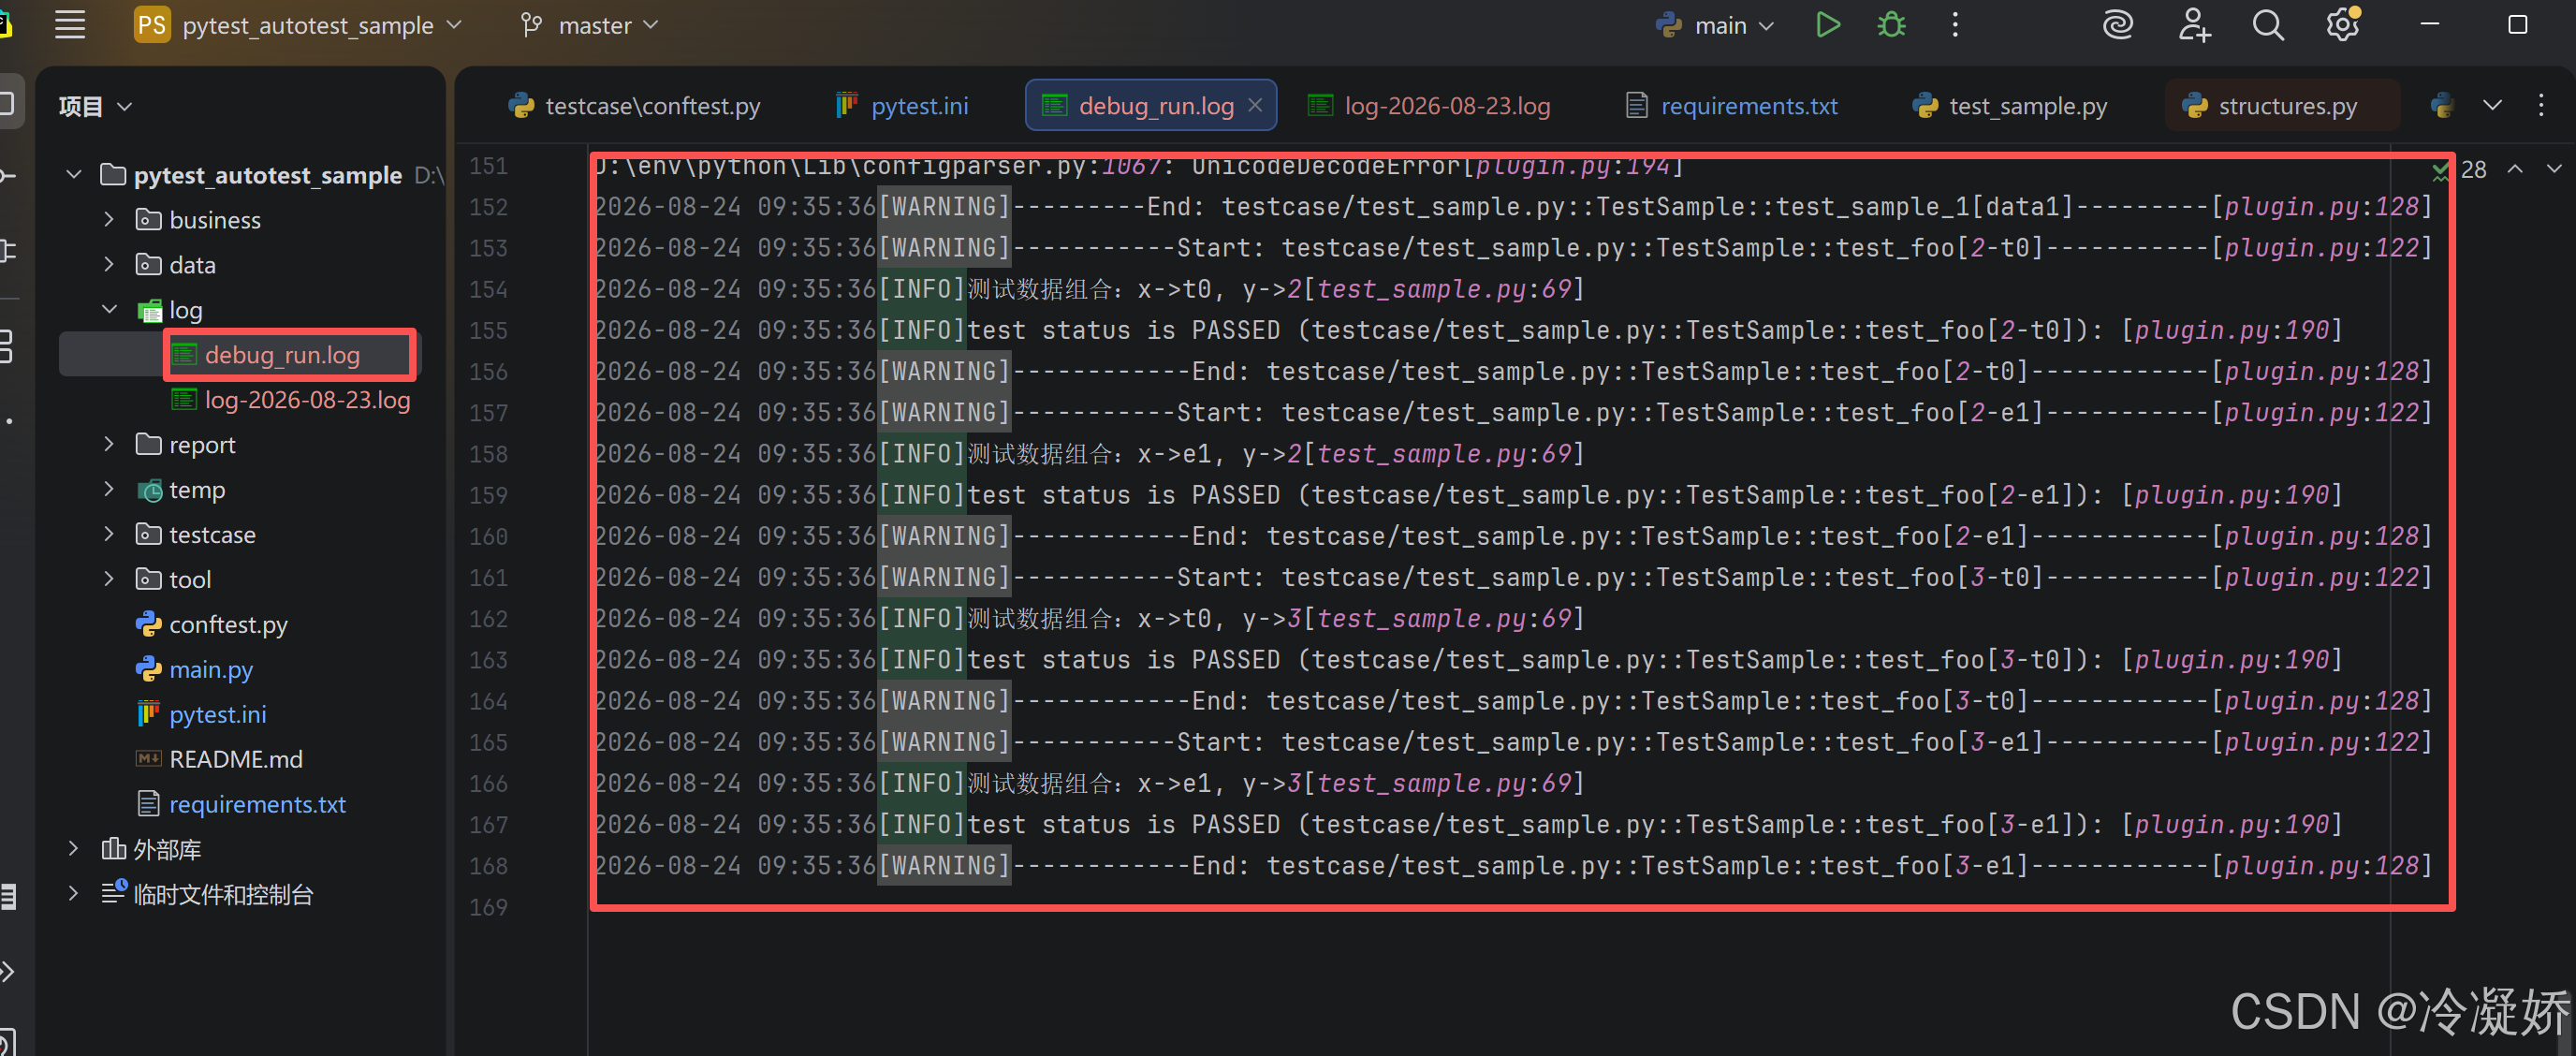Open log-2026-08-23.log in the project tree
Viewport: 2576px width, 1056px height.
tap(307, 400)
